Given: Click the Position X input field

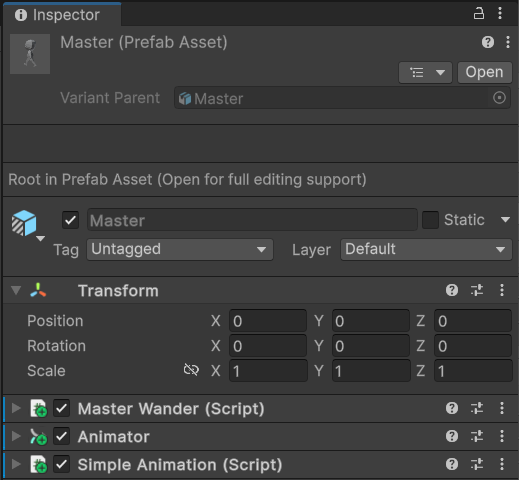Looking at the screenshot, I should tap(268, 321).
